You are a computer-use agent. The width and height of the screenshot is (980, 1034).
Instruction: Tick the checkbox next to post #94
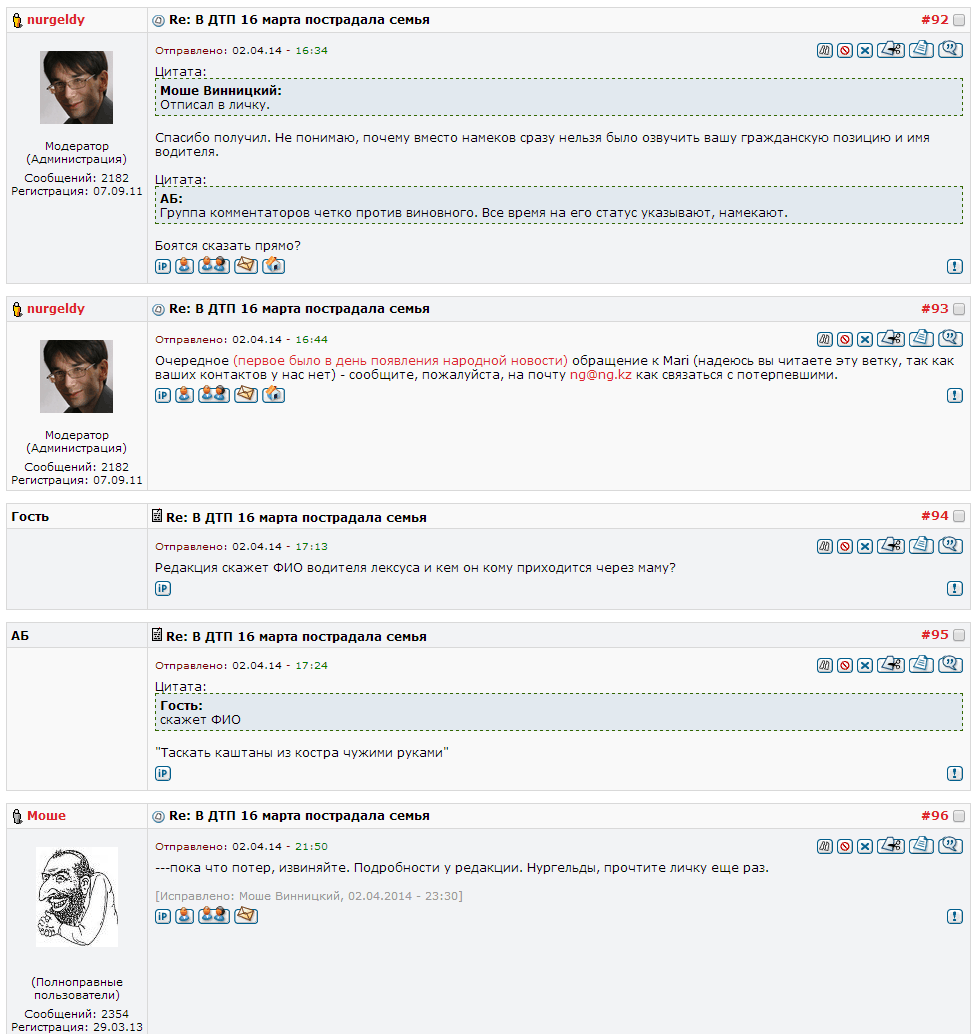(x=959, y=516)
